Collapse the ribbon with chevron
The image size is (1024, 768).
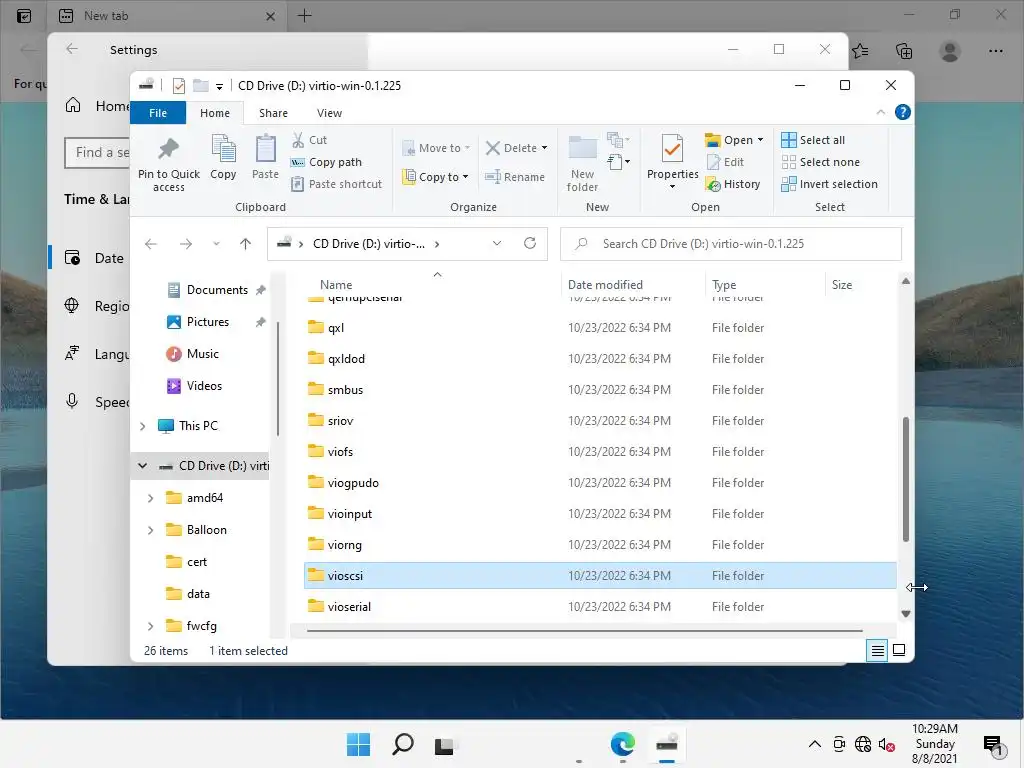tap(880, 112)
